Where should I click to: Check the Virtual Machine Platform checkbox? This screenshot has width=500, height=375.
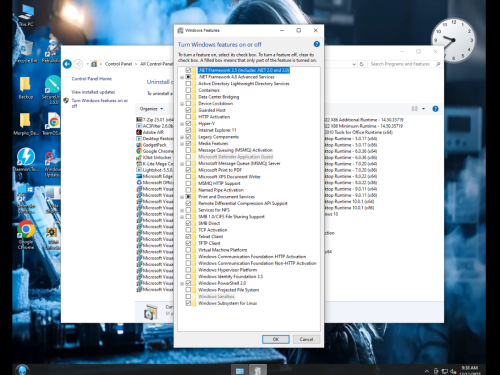pos(188,250)
